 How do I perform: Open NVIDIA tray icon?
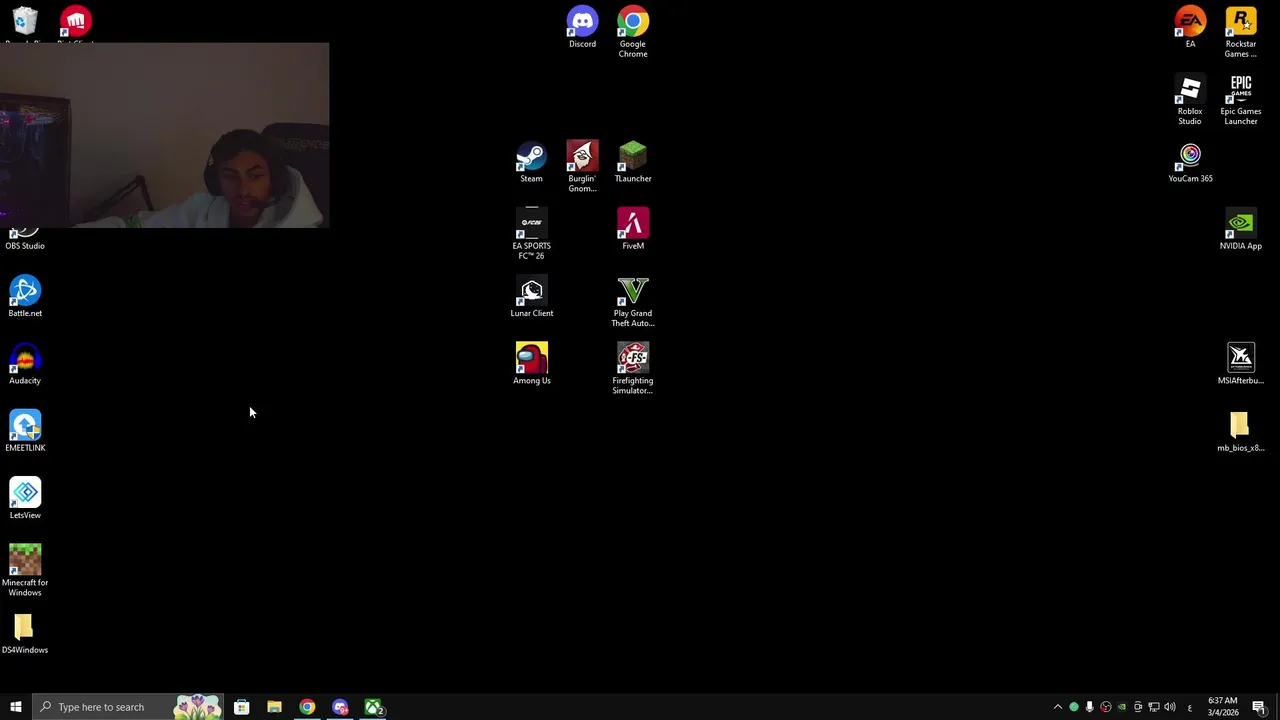click(1122, 707)
